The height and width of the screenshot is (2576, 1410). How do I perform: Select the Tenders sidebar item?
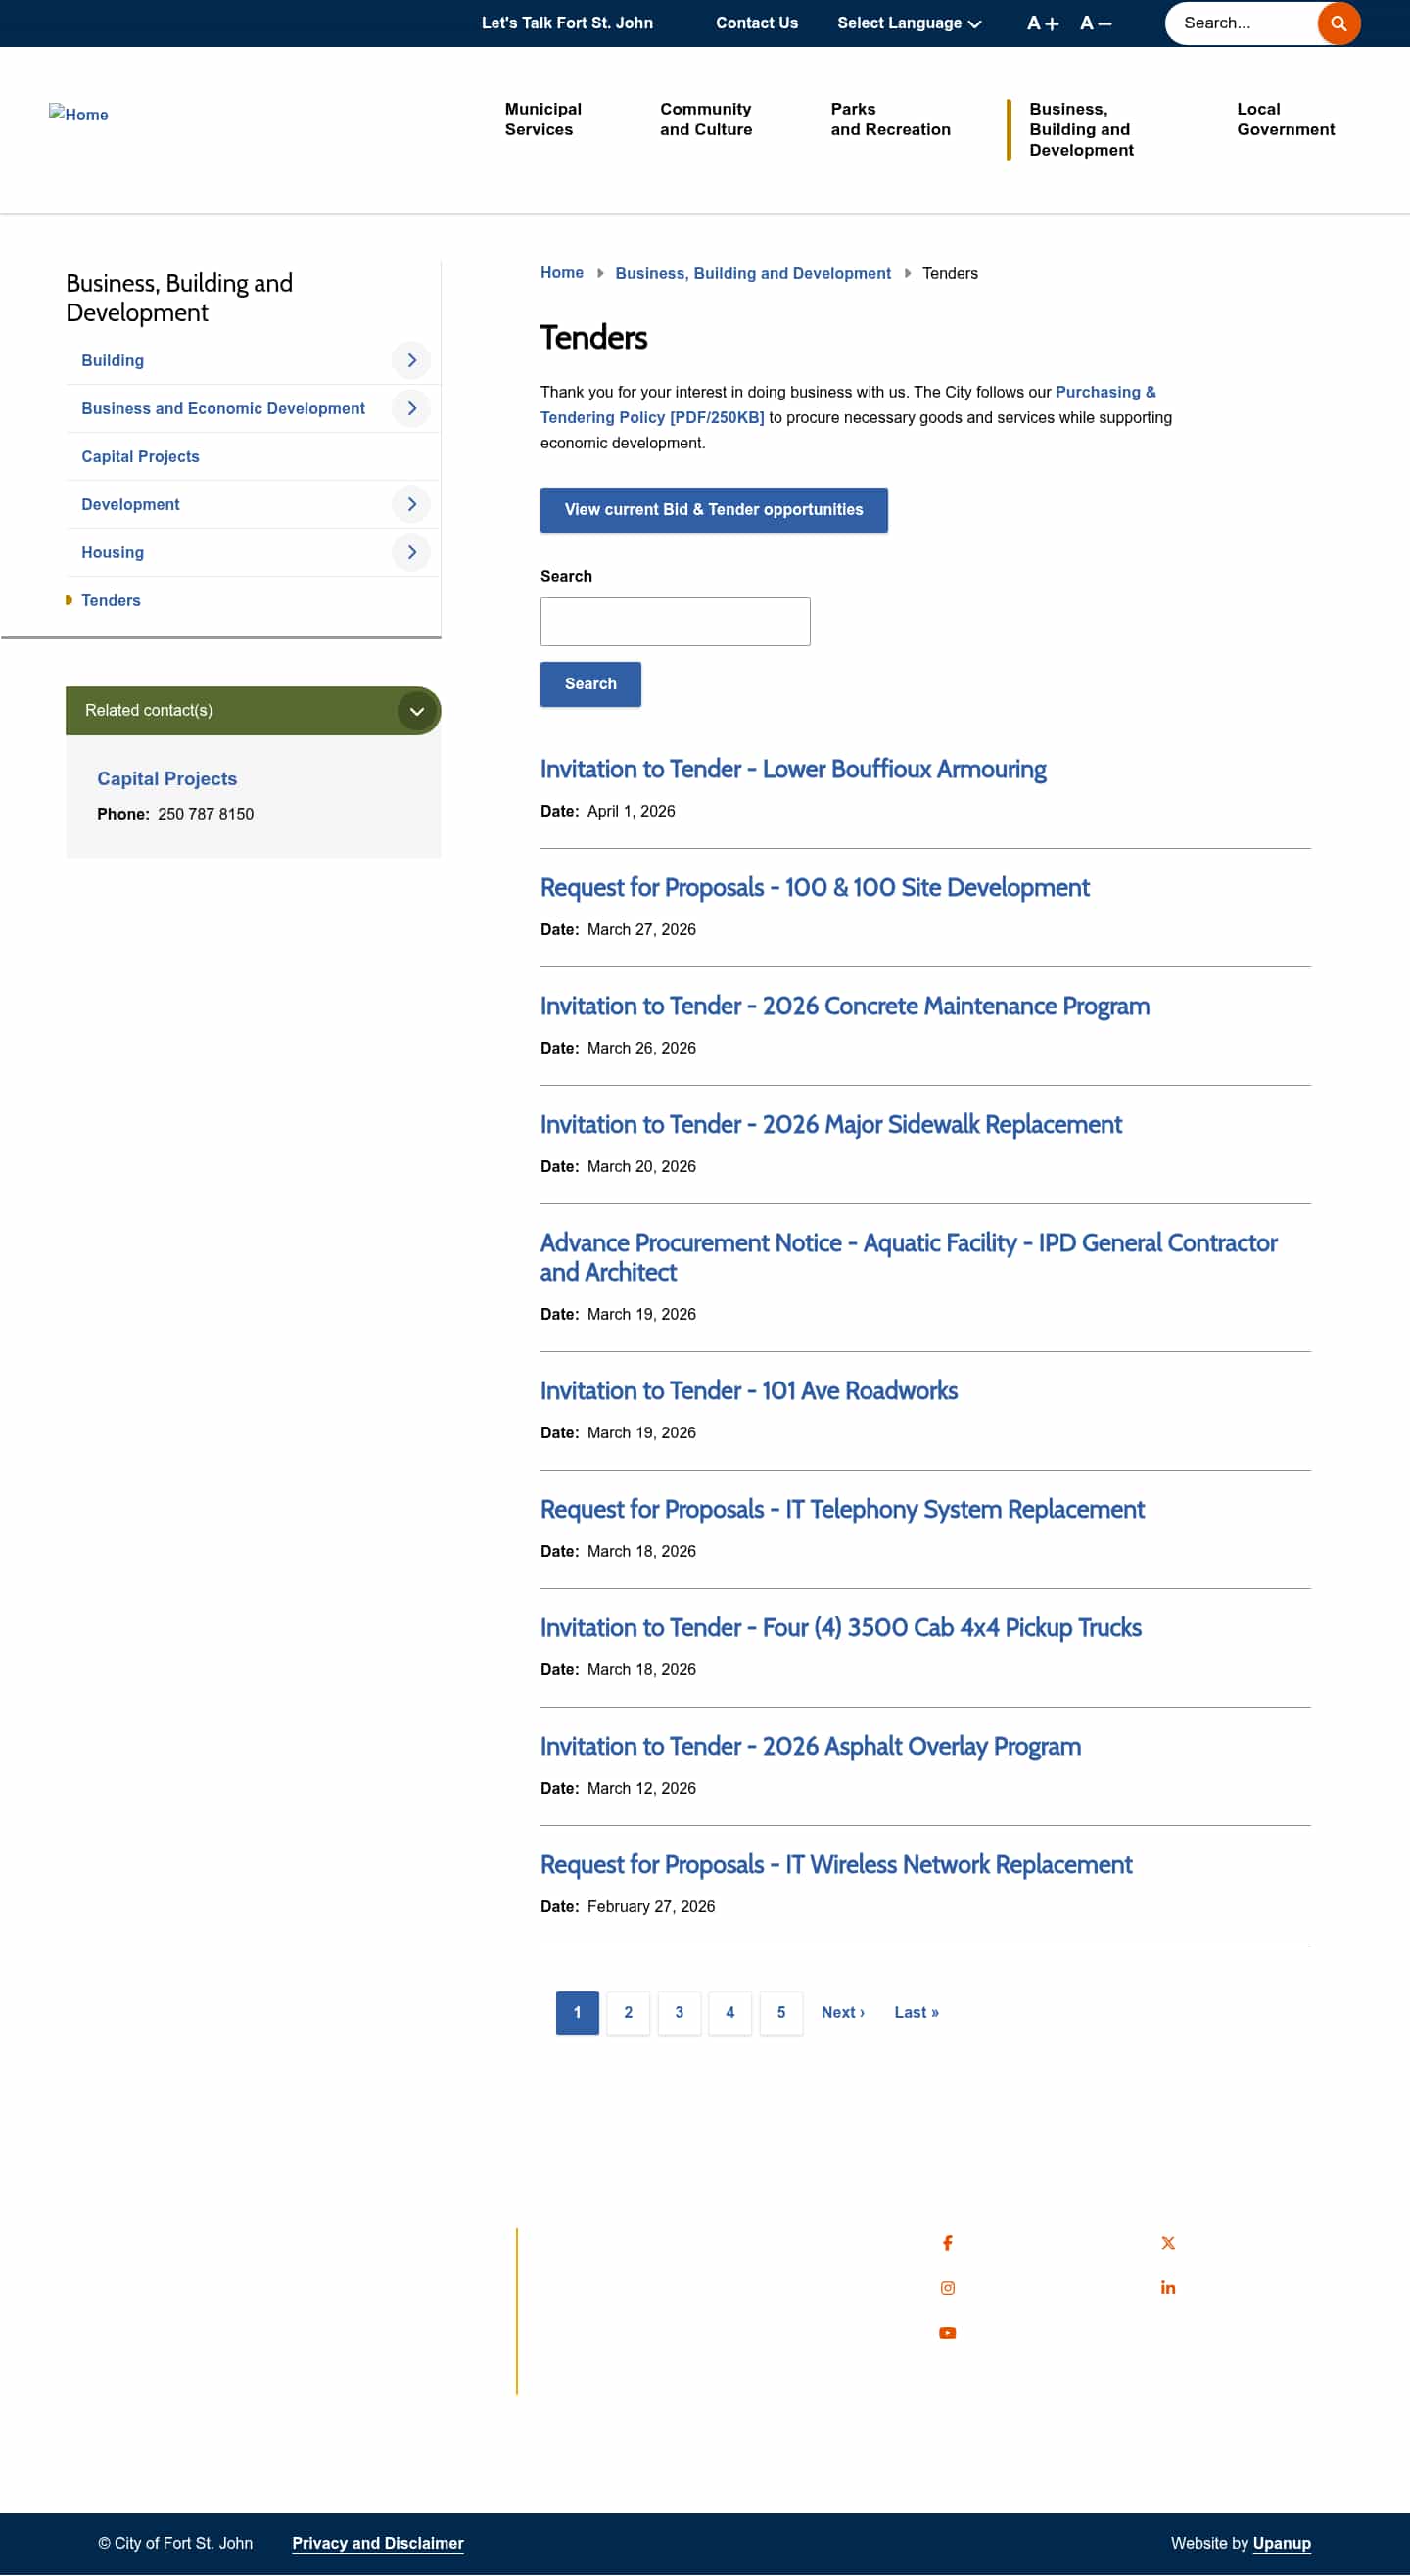[x=111, y=600]
